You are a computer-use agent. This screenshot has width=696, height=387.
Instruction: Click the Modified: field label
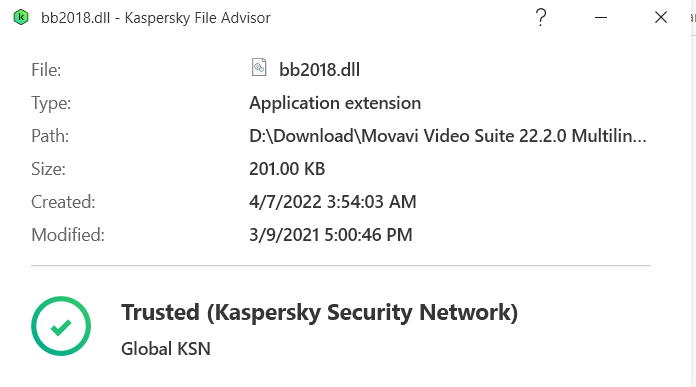click(x=67, y=235)
